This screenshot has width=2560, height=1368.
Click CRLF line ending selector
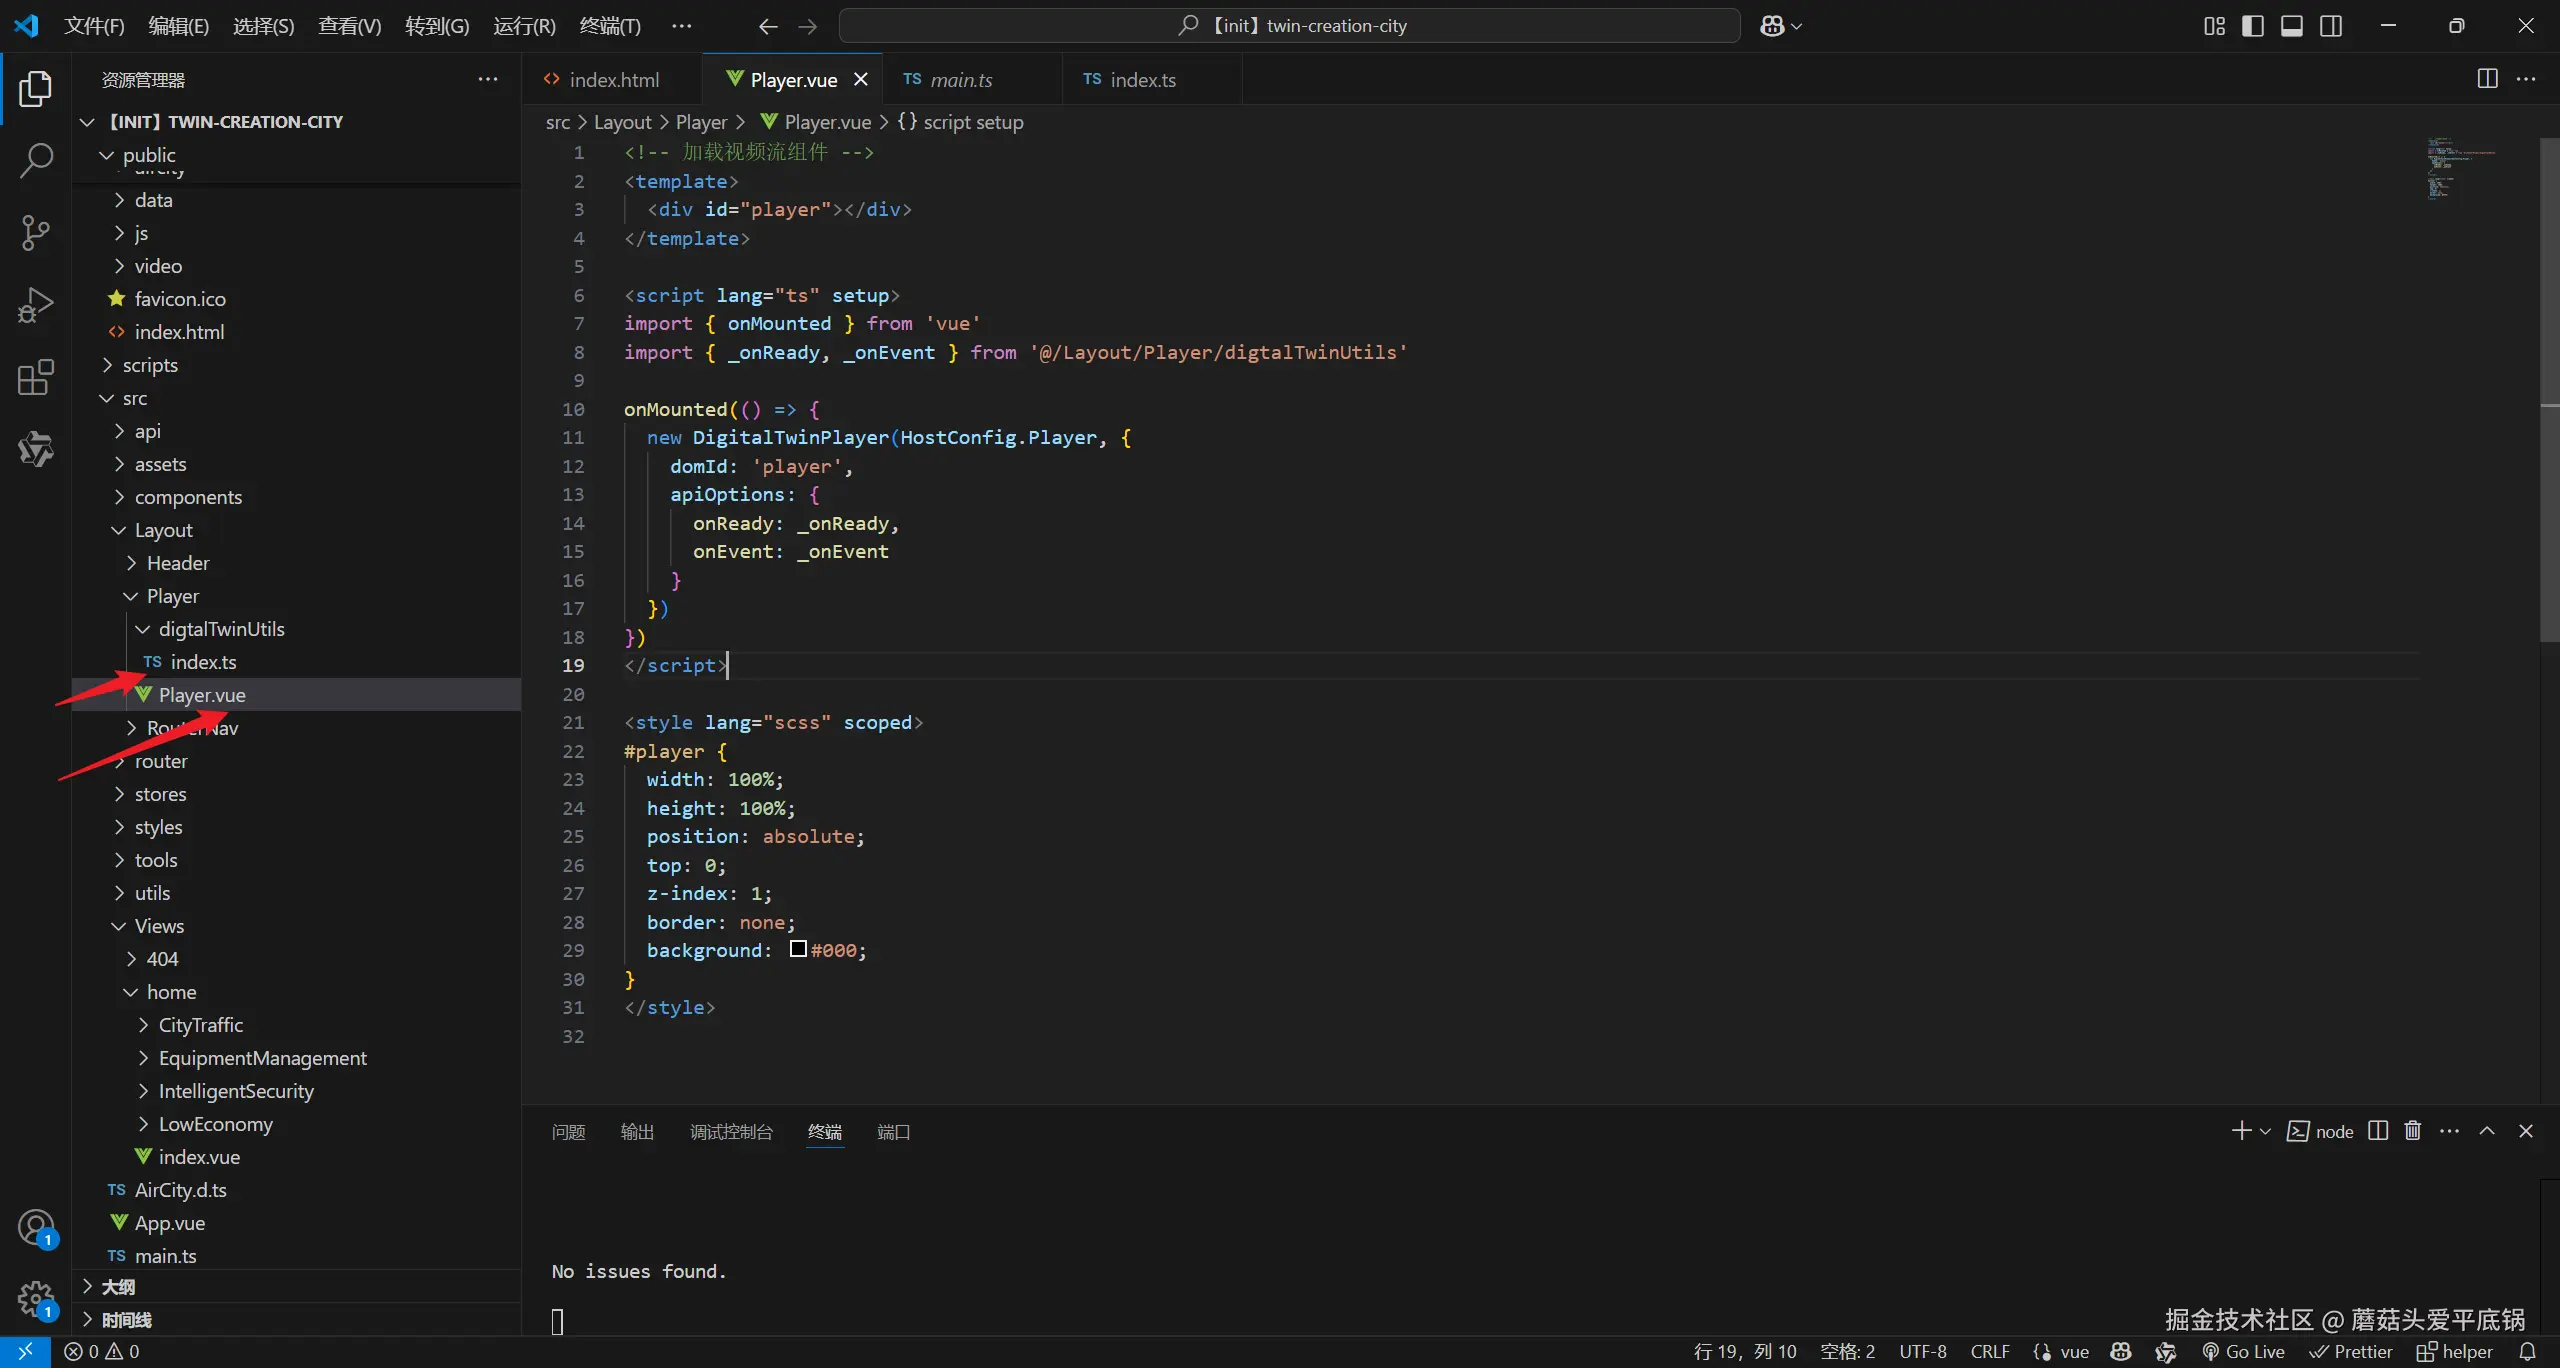(1989, 1351)
